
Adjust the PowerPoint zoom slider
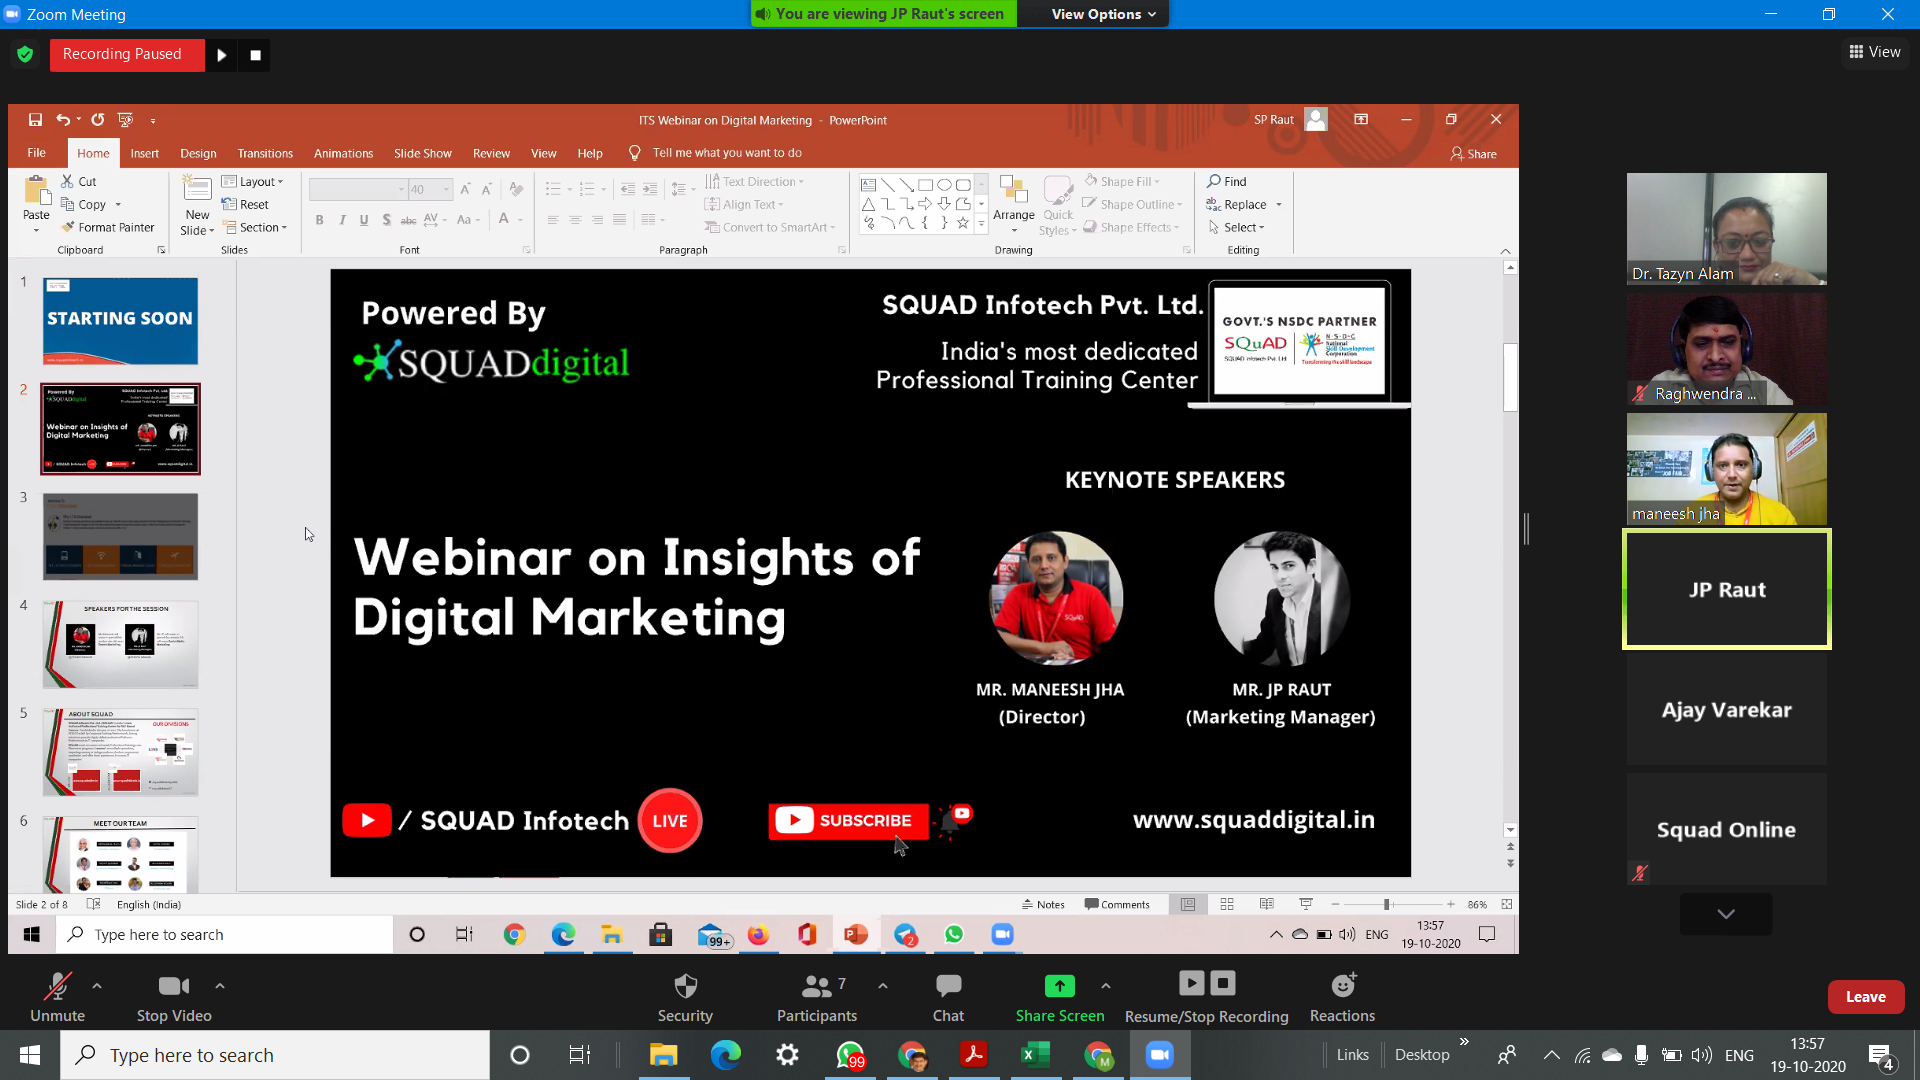pyautogui.click(x=1387, y=904)
